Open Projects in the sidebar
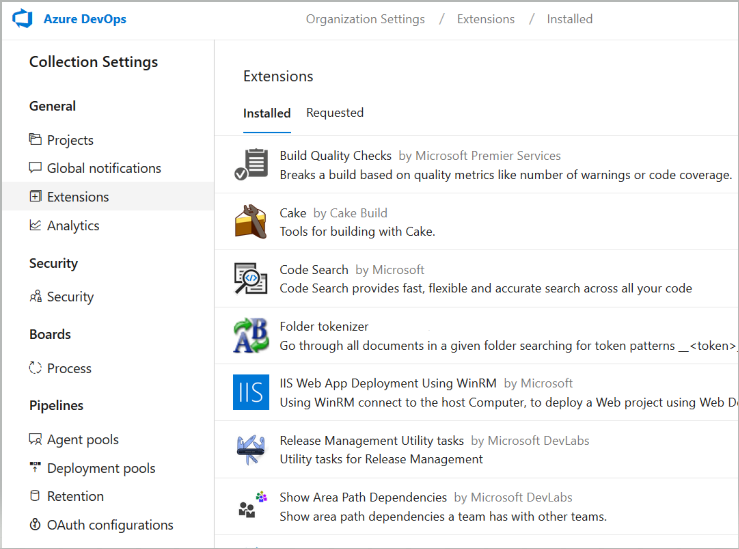Screen dimensions: 739x549 70,140
